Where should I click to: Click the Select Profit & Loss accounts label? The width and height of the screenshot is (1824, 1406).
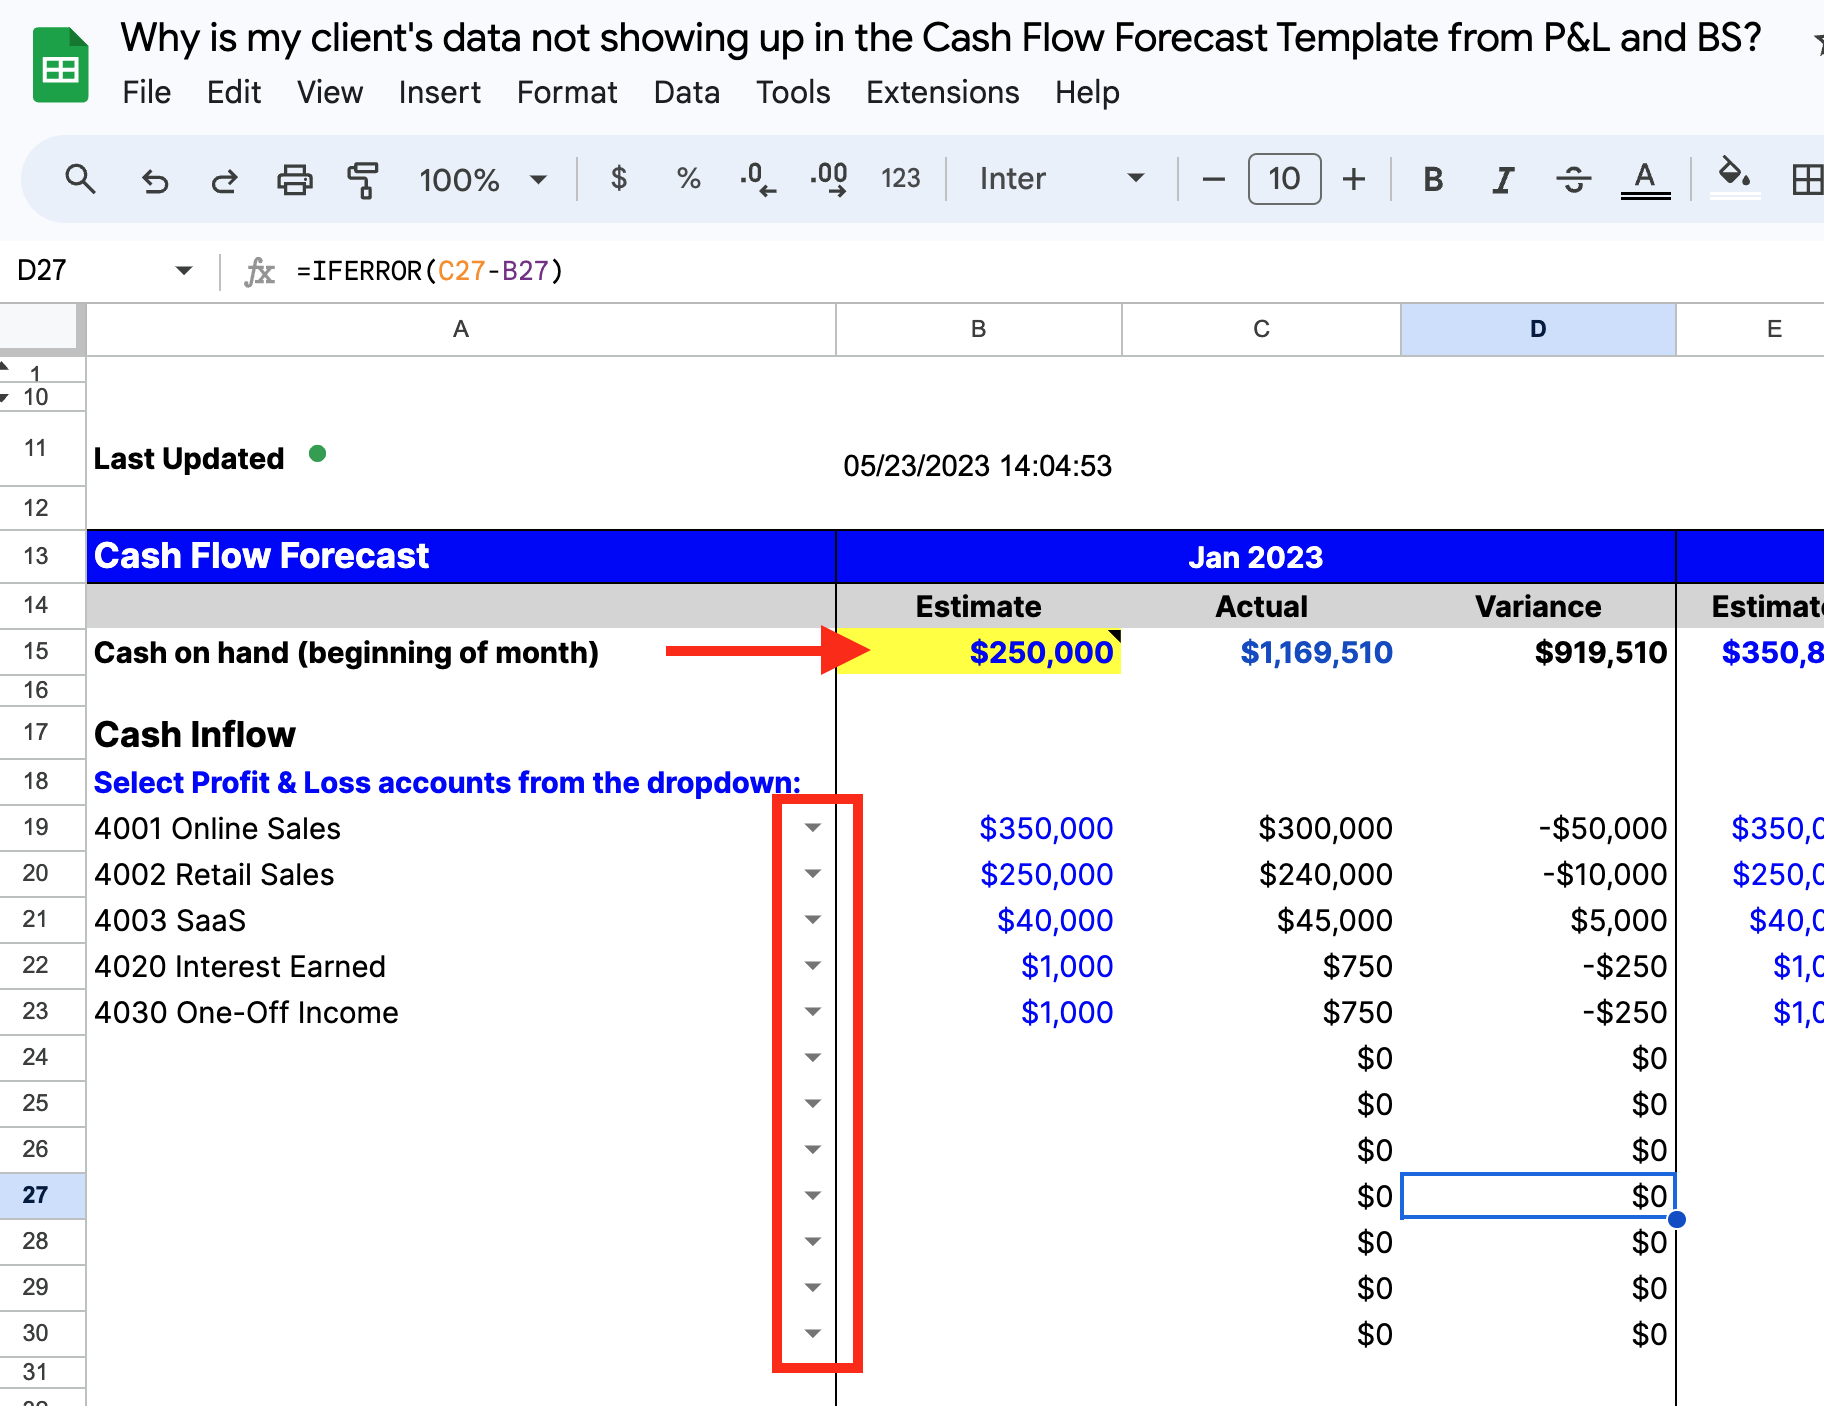[x=447, y=783]
